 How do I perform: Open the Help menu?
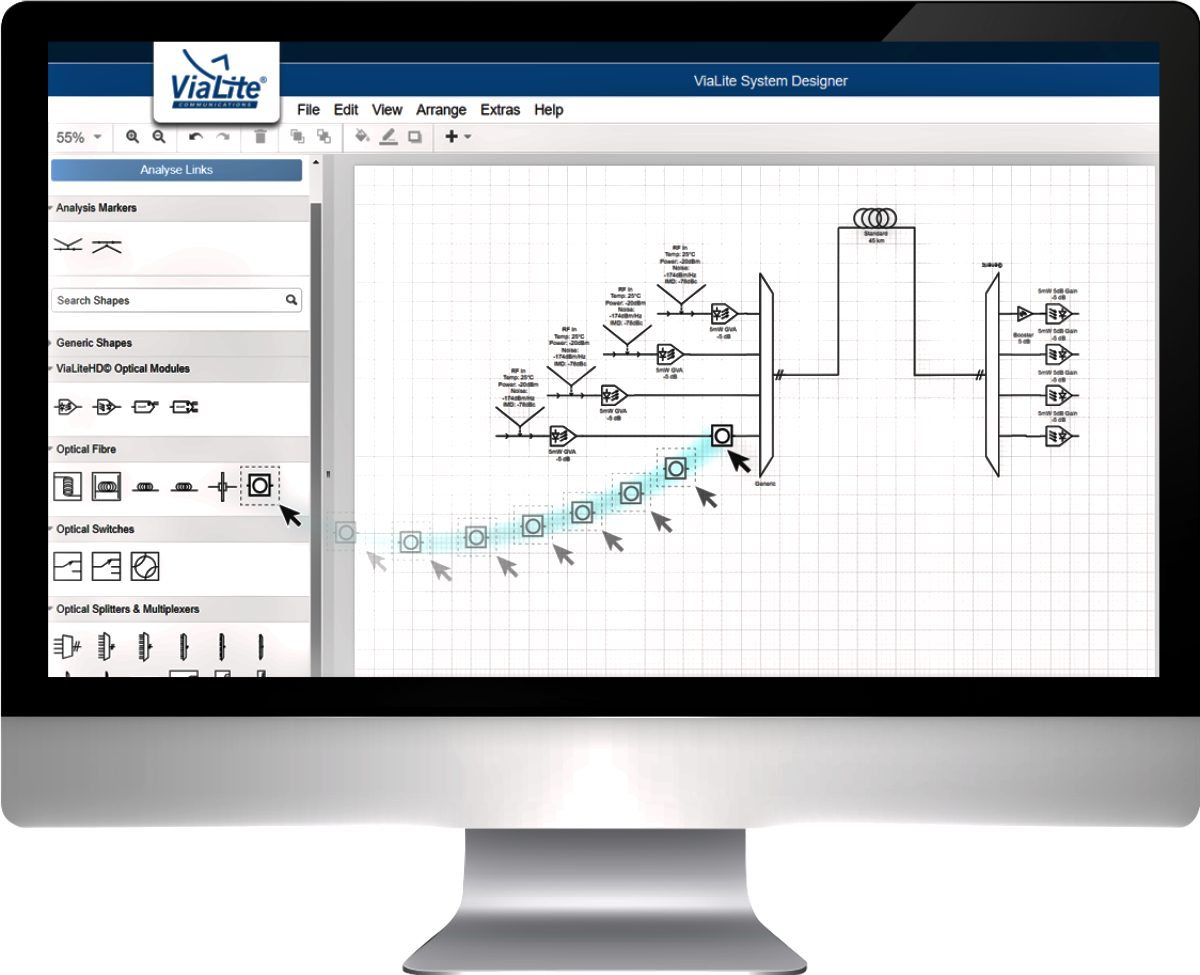click(x=549, y=110)
